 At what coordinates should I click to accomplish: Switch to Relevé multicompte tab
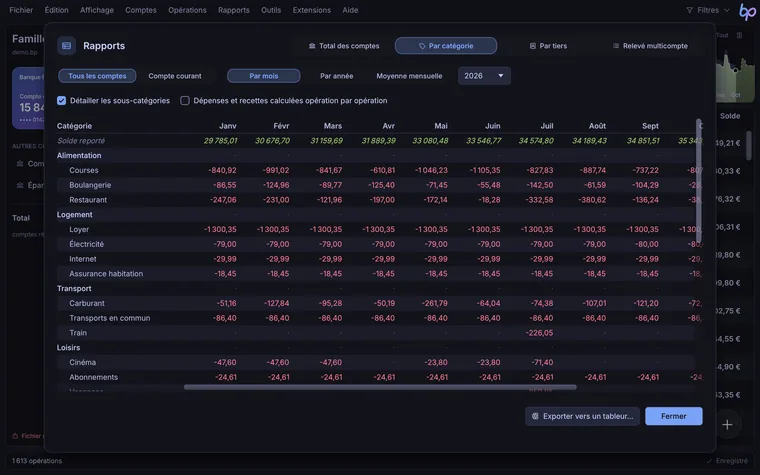(x=650, y=46)
